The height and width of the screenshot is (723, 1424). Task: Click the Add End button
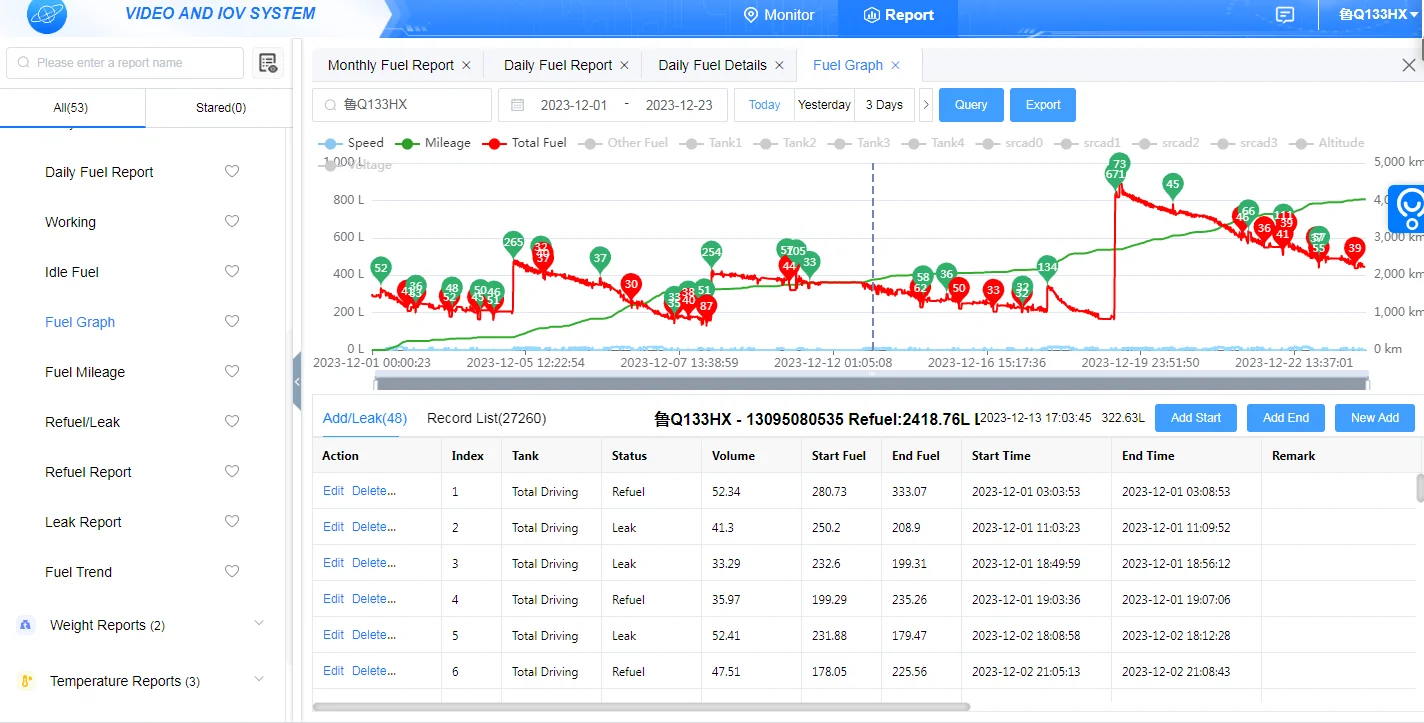click(x=1286, y=418)
